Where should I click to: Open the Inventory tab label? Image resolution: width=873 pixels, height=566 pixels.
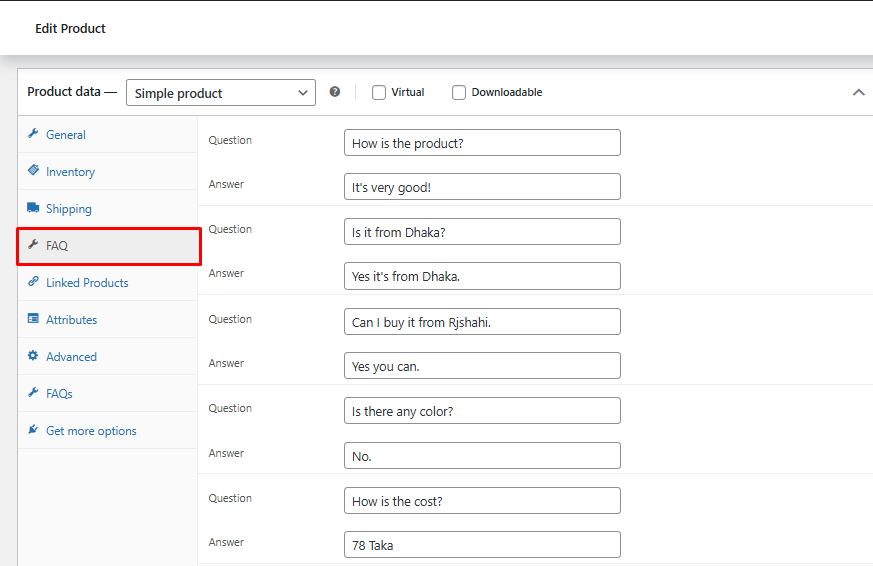70,172
